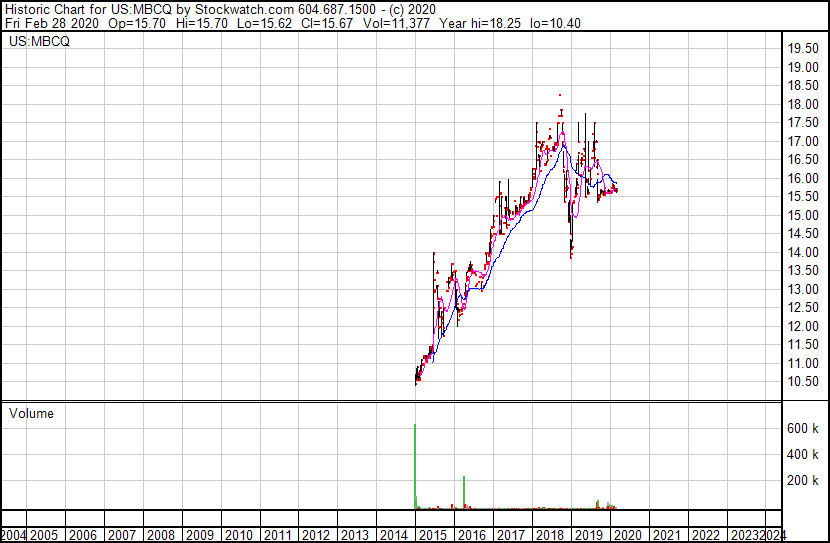Click the Vol=11,377 value in header
The image size is (830, 543).
[403, 23]
